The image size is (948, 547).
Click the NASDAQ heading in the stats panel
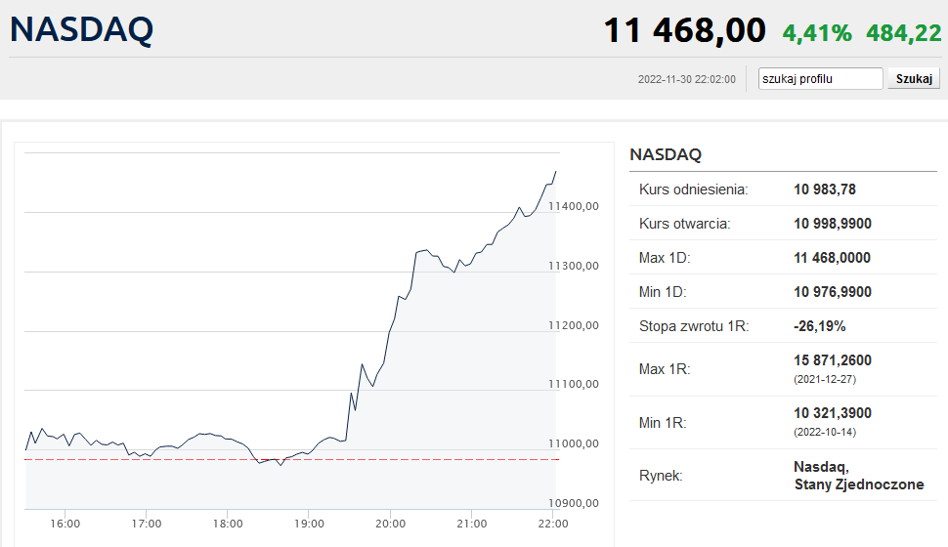[x=666, y=154]
